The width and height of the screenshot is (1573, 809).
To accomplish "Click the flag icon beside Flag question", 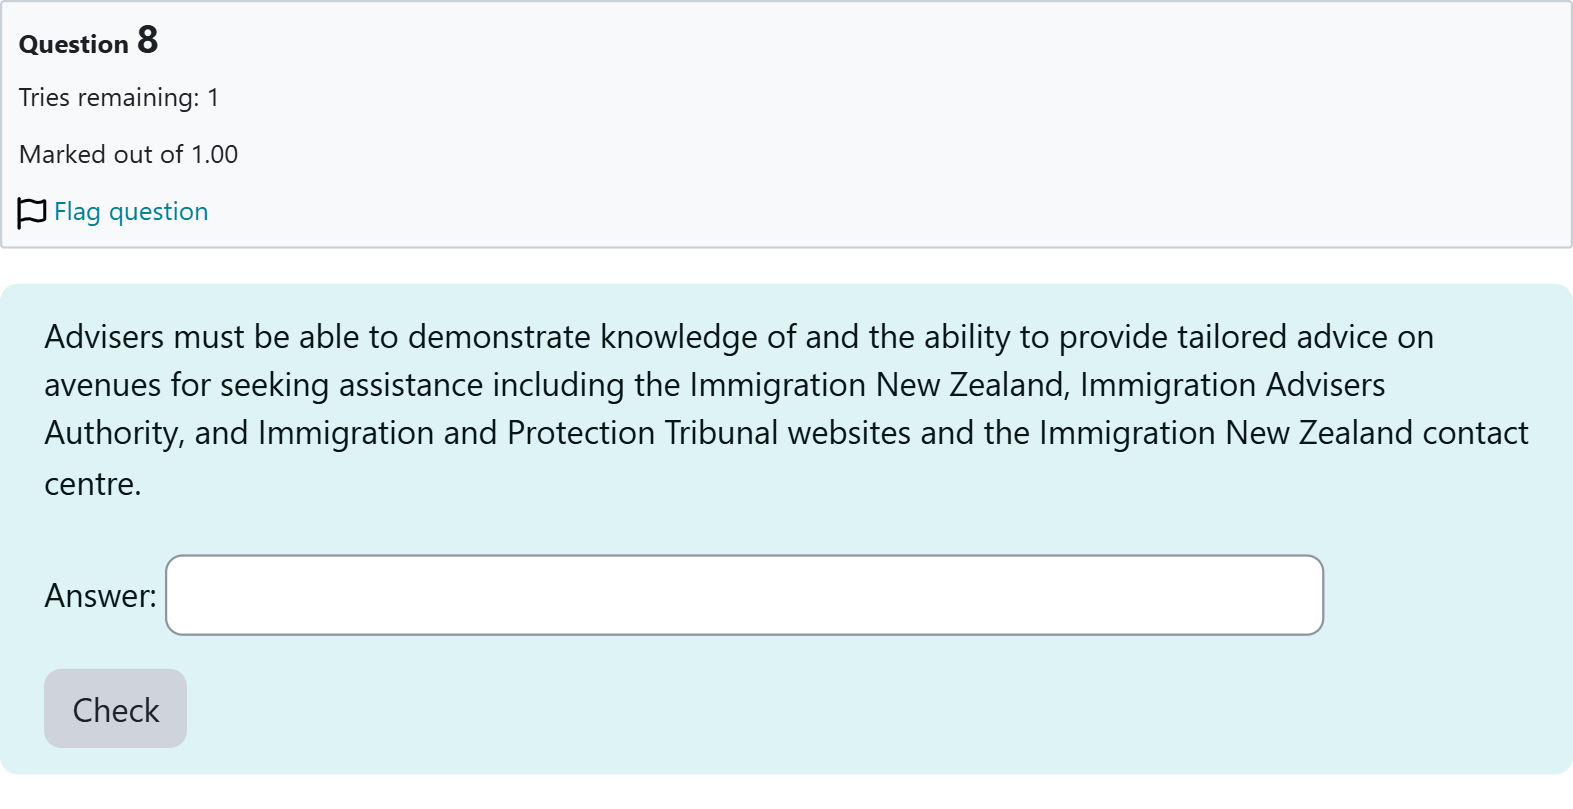I will point(32,212).
